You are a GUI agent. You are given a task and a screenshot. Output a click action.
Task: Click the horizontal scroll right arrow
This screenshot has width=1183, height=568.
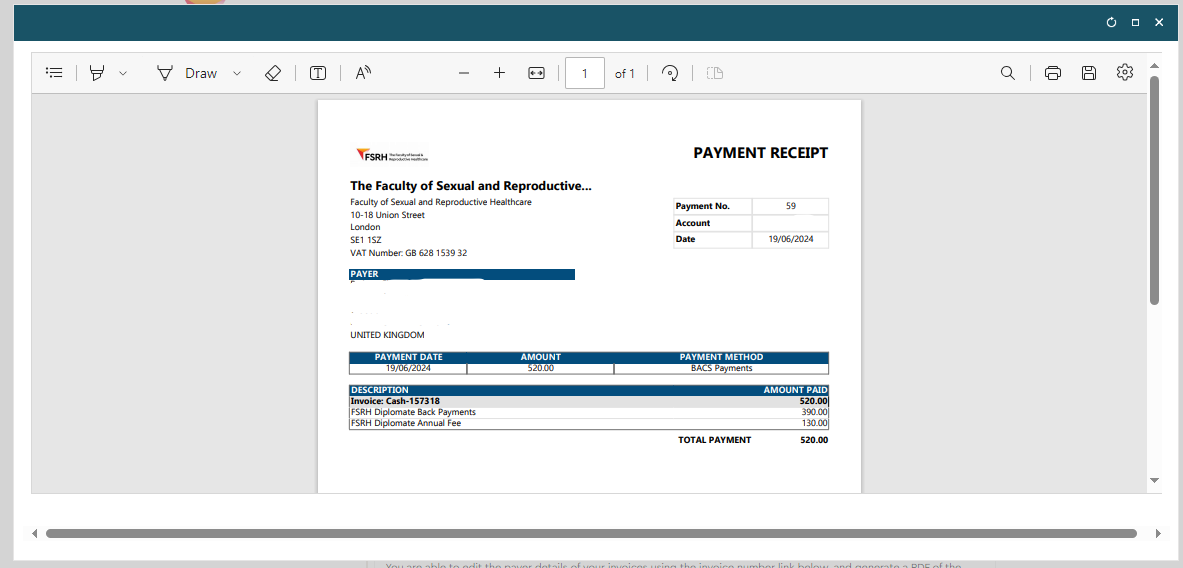pyautogui.click(x=1159, y=533)
